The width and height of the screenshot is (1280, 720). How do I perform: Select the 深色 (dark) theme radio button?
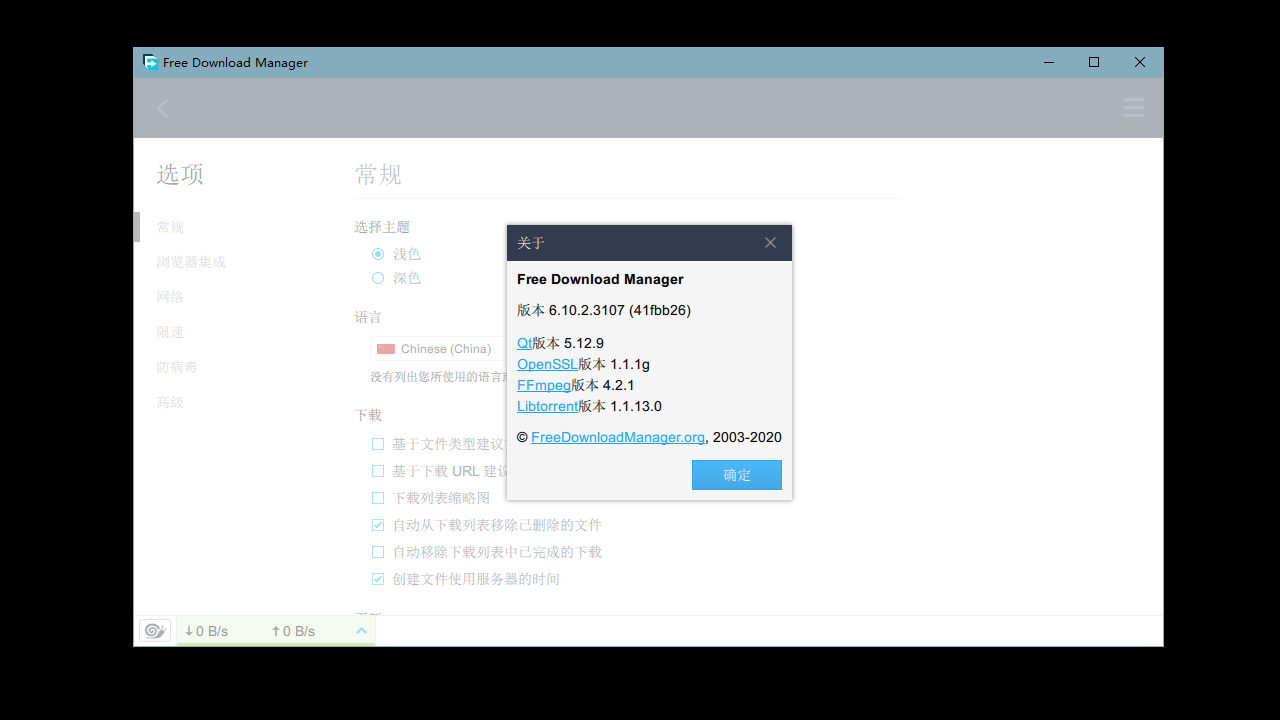[x=378, y=278]
